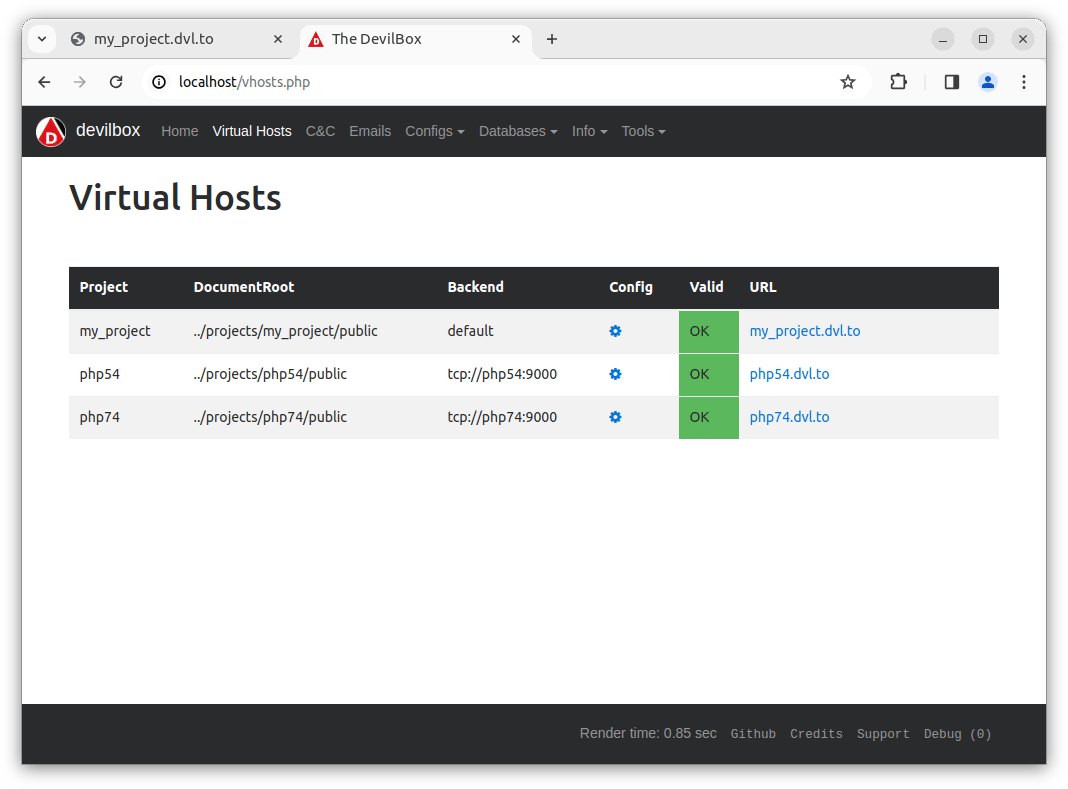Open Chrome profile avatar
Screen dimensions: 1068x789
coord(987,82)
